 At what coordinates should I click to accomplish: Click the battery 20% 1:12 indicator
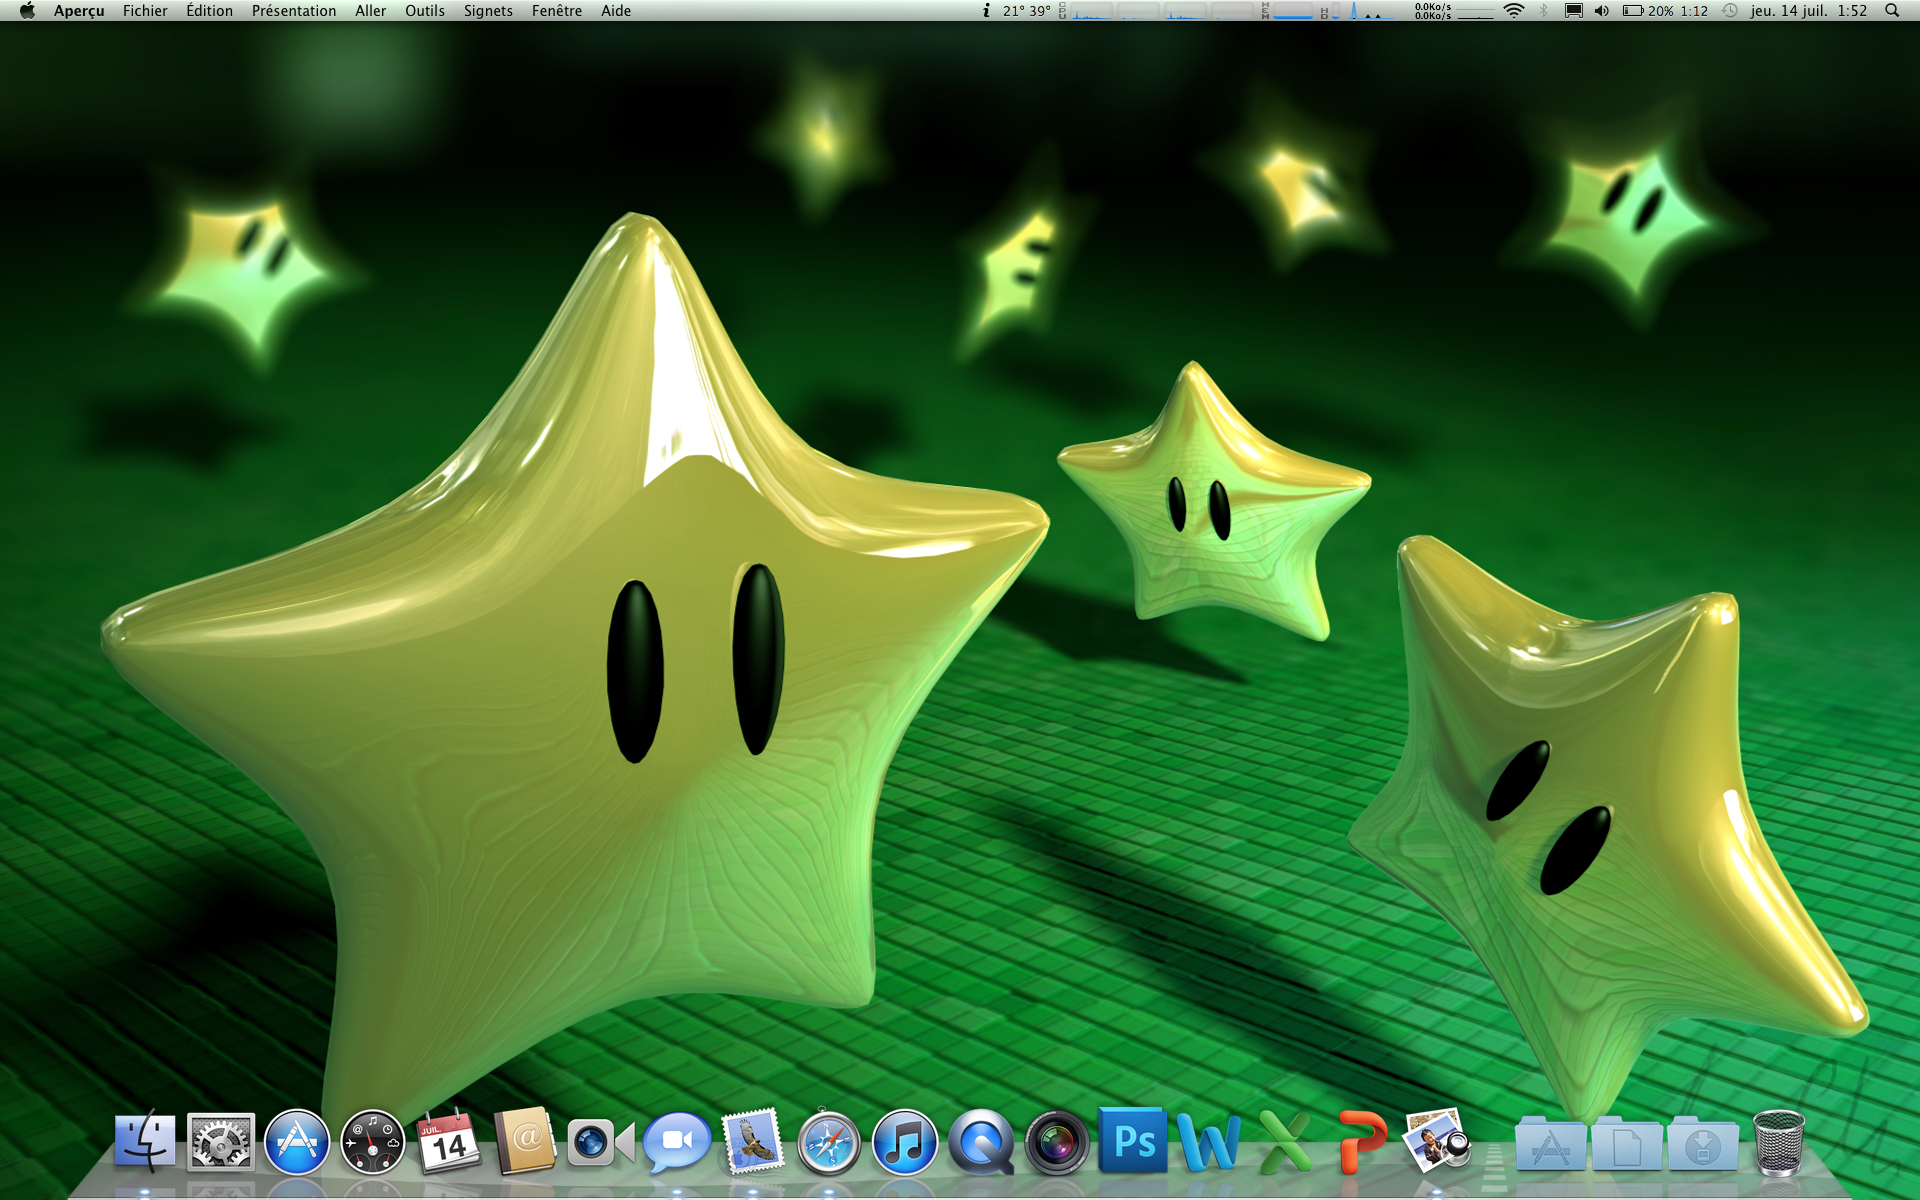(1665, 11)
